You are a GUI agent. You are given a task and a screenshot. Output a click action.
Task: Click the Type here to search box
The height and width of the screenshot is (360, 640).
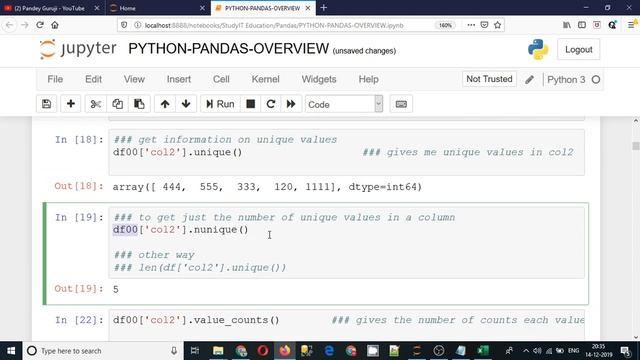(102, 351)
